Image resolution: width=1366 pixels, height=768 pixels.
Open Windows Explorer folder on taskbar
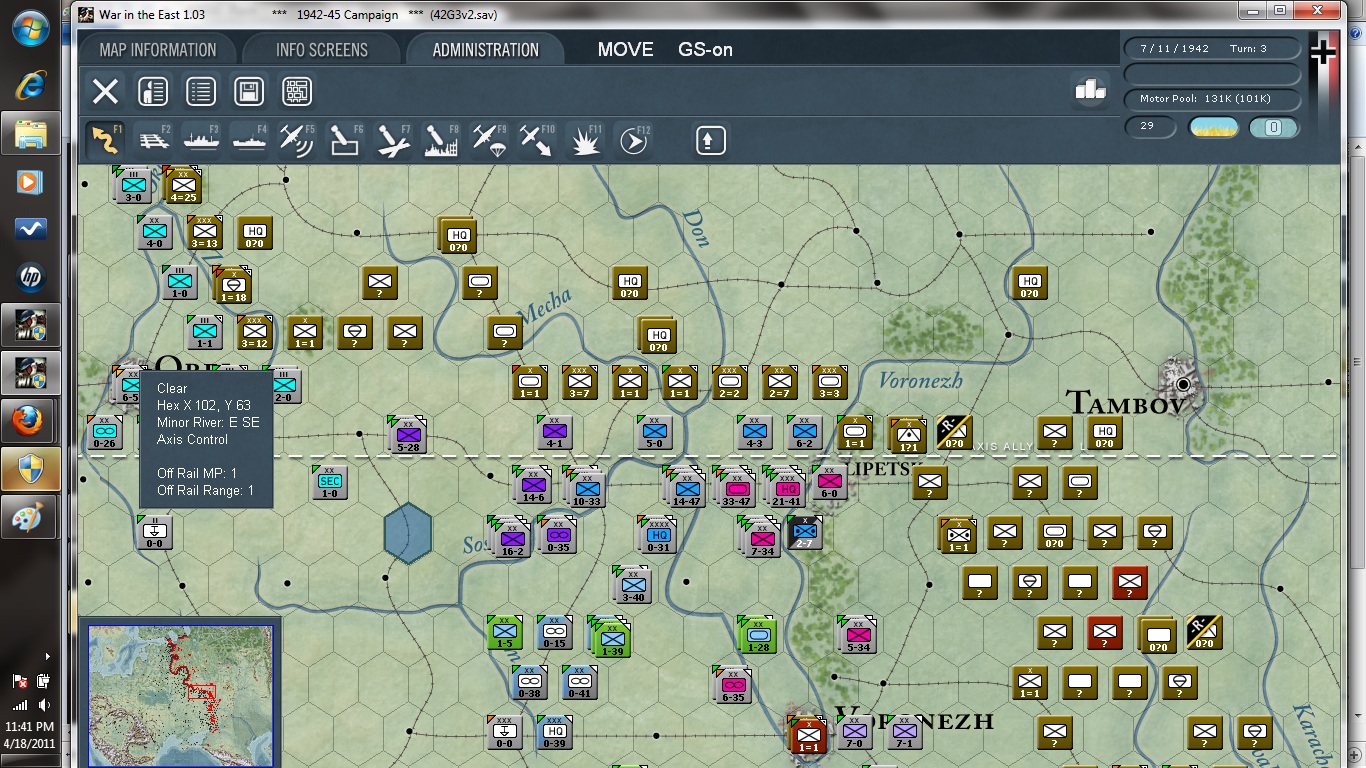30,133
